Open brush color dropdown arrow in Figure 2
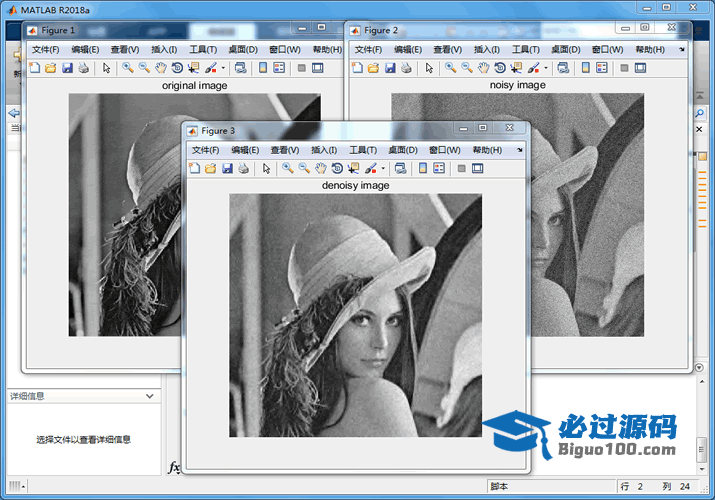 [546, 68]
